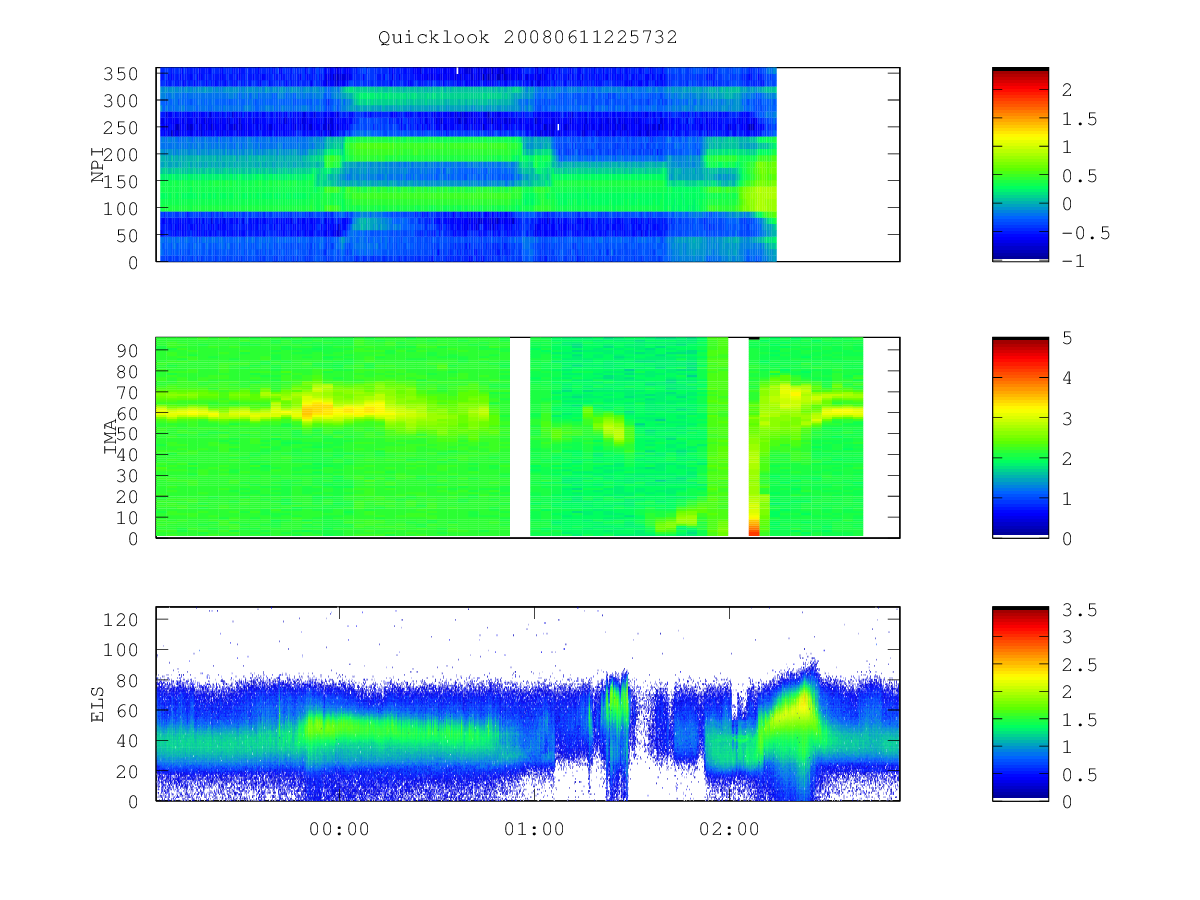The height and width of the screenshot is (900, 1200).
Task: Click the 0.5 value on NPI colorbar
Action: coord(1079,176)
